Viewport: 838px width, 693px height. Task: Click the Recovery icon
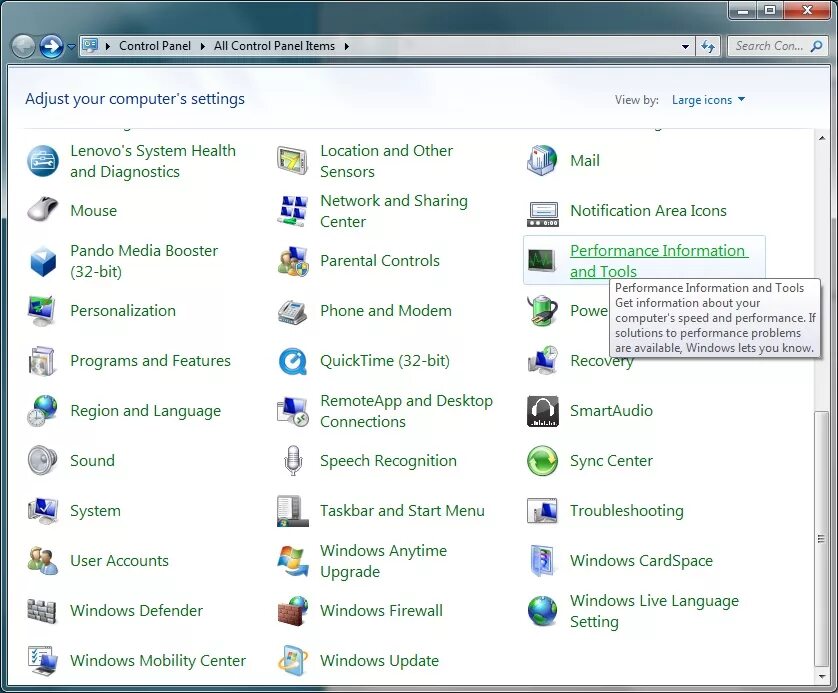(542, 360)
